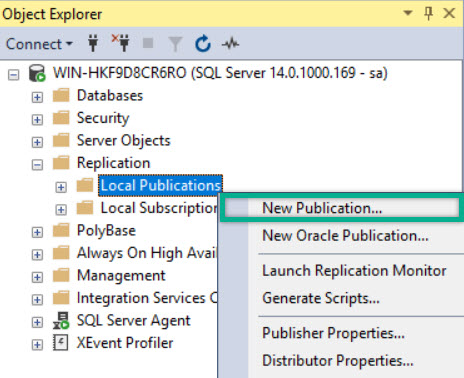Image resolution: width=464 pixels, height=378 pixels.
Task: Select the XEvent Profiler label
Action: pos(125,343)
